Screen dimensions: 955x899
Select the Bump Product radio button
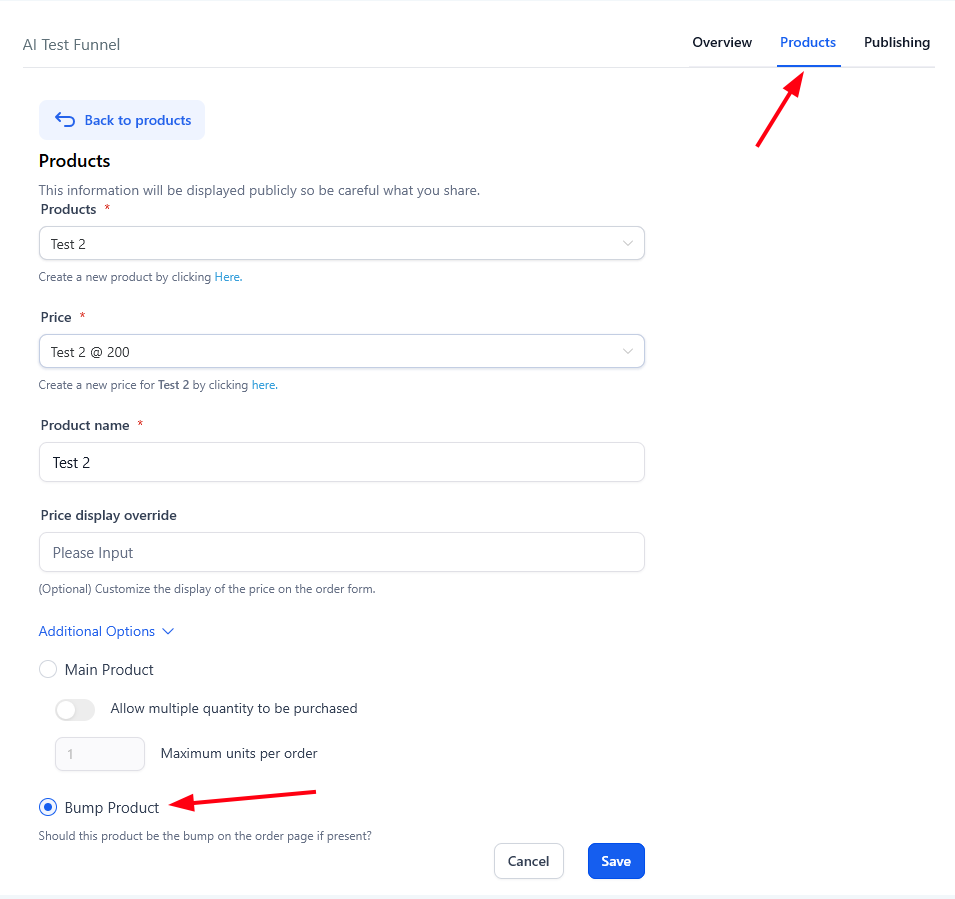tap(48, 807)
